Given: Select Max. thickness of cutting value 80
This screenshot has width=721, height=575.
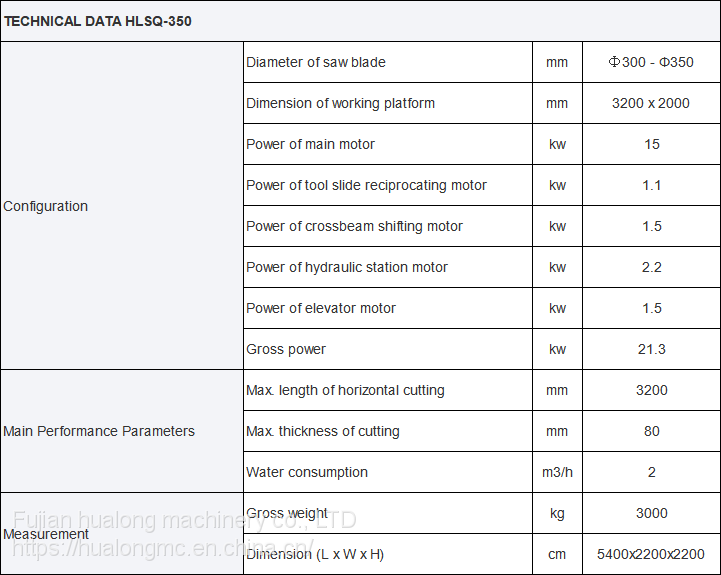Looking at the screenshot, I should 652,431.
